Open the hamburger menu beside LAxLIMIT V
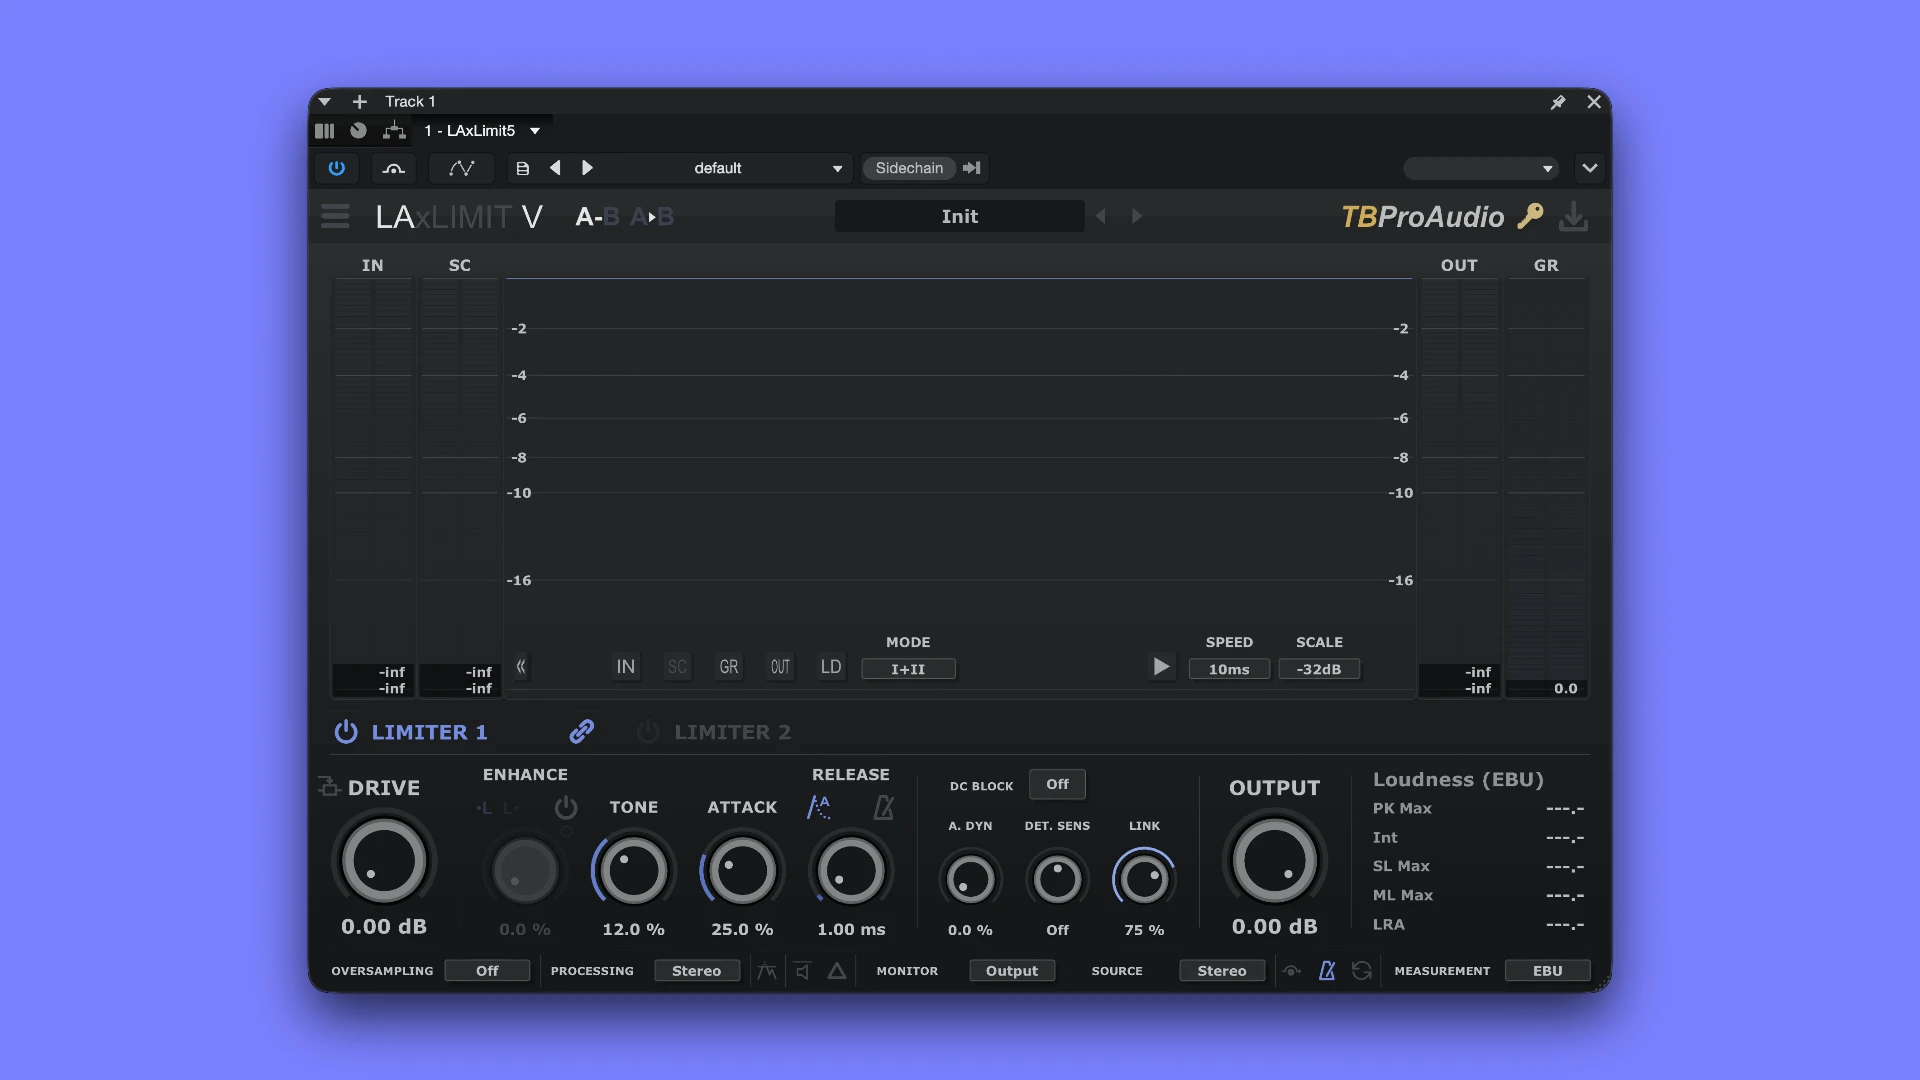The height and width of the screenshot is (1080, 1920). click(x=335, y=216)
